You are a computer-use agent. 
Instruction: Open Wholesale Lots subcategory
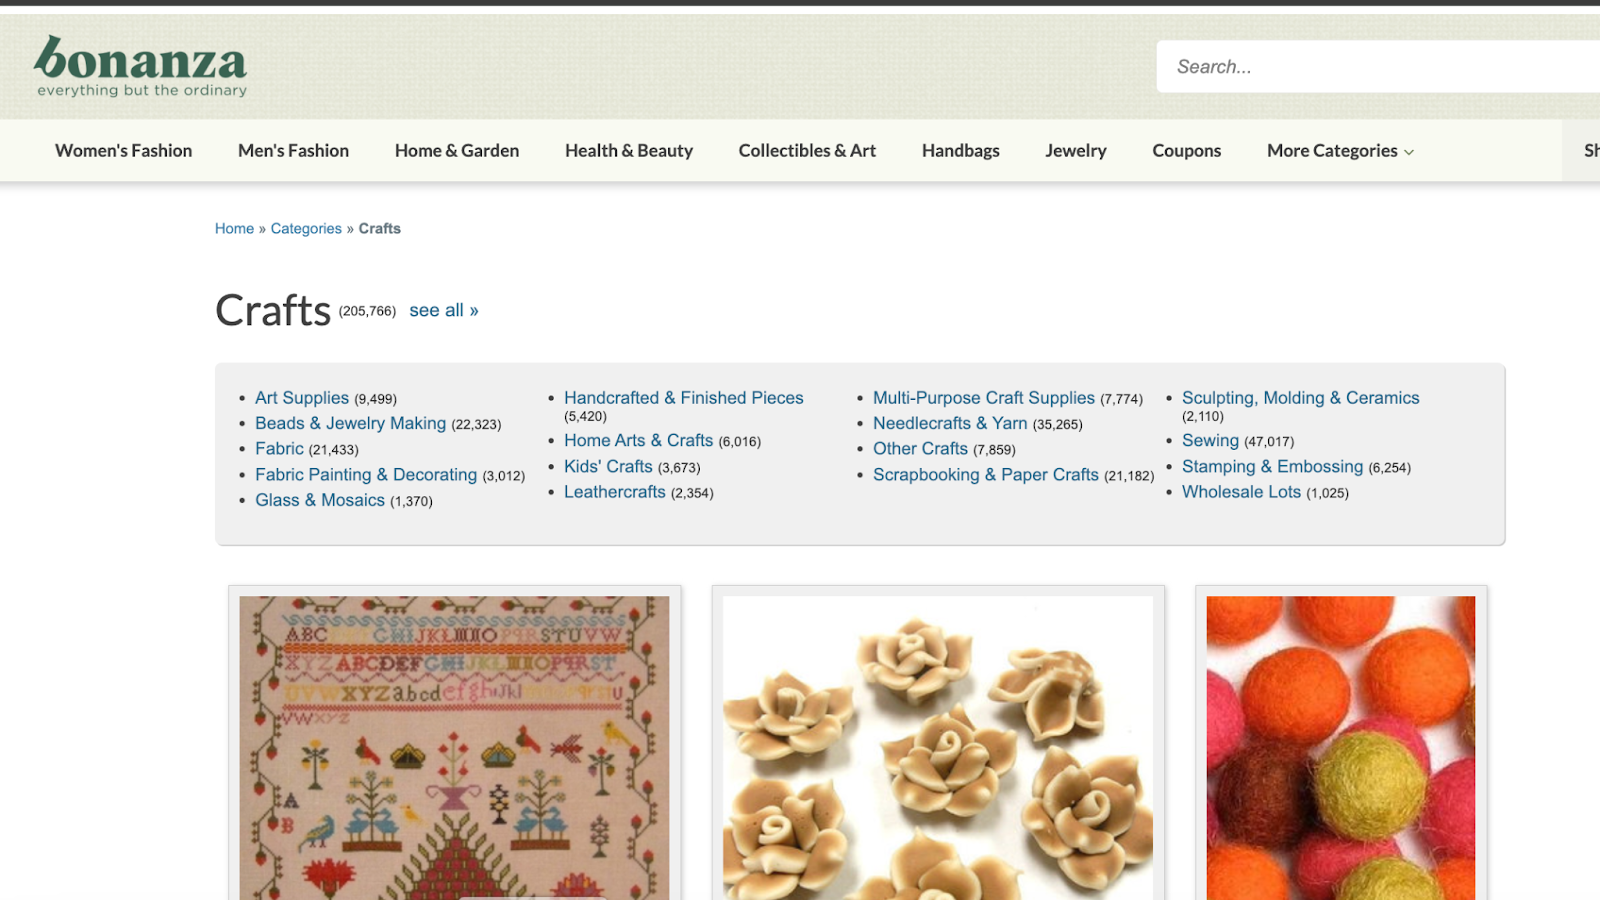pyautogui.click(x=1241, y=492)
